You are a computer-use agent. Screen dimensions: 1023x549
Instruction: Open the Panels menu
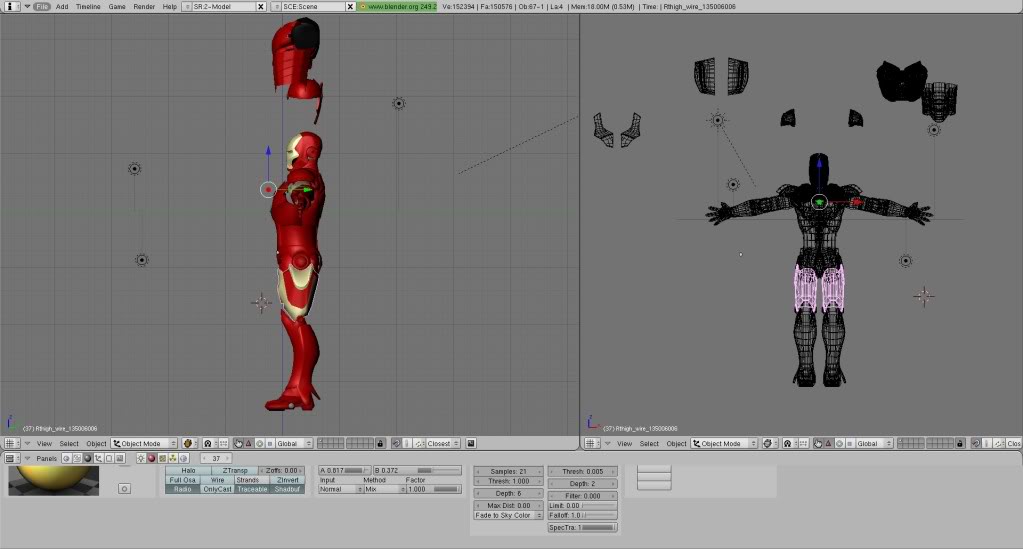(x=46, y=458)
